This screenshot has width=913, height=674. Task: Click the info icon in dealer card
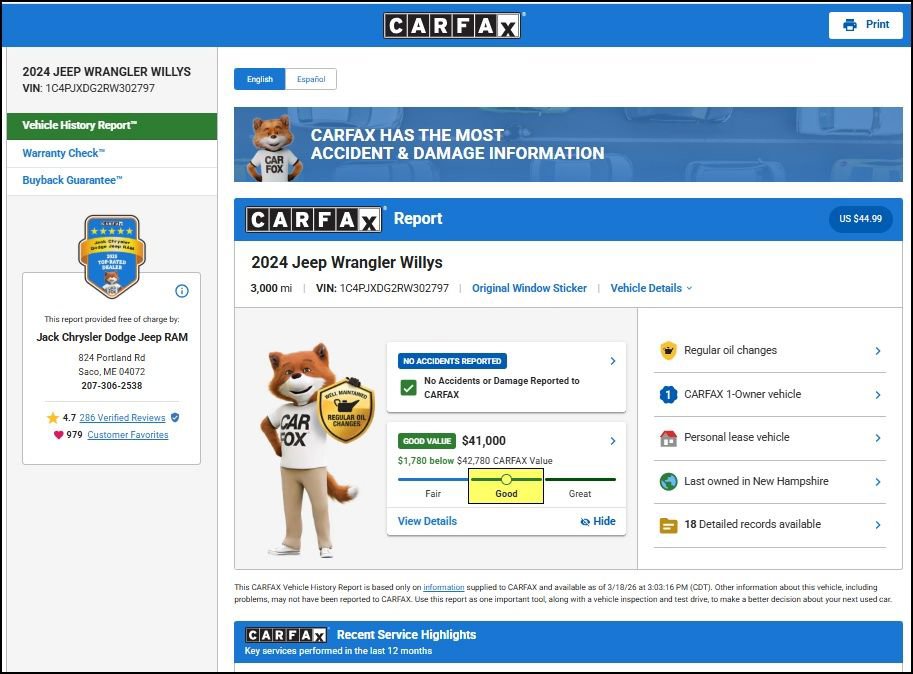182,291
